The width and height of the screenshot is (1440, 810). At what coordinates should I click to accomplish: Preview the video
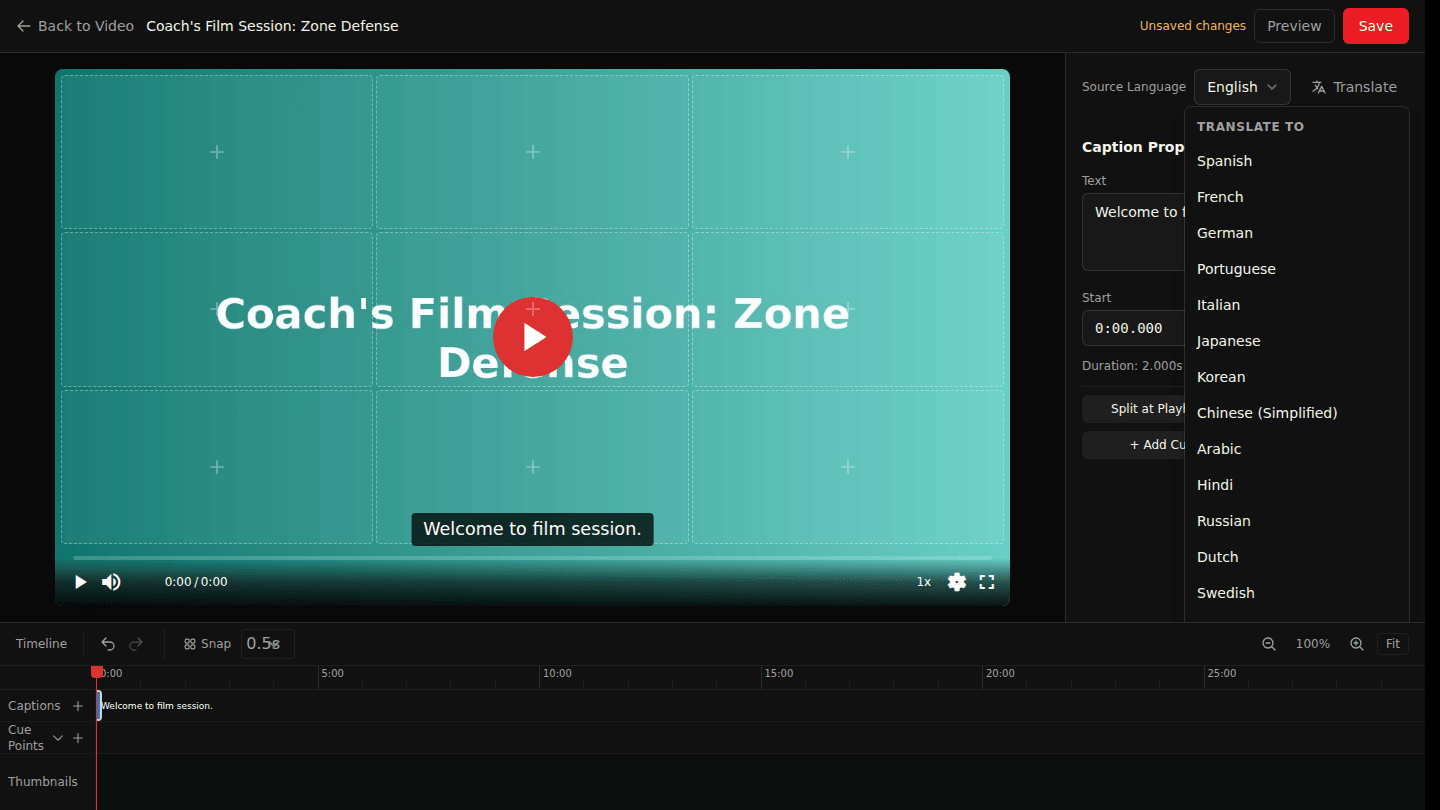pos(1294,26)
